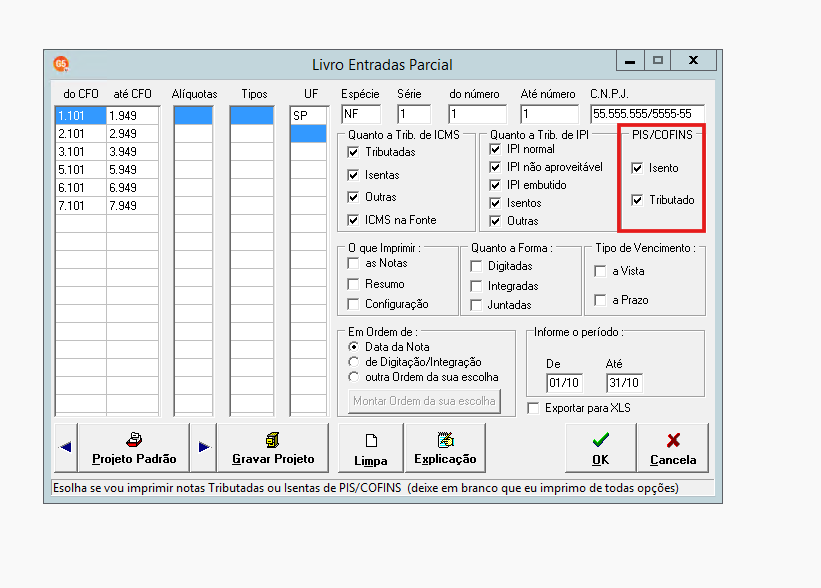The width and height of the screenshot is (821, 588).
Task: Click highlighted first Alíquotas cell
Action: point(193,116)
